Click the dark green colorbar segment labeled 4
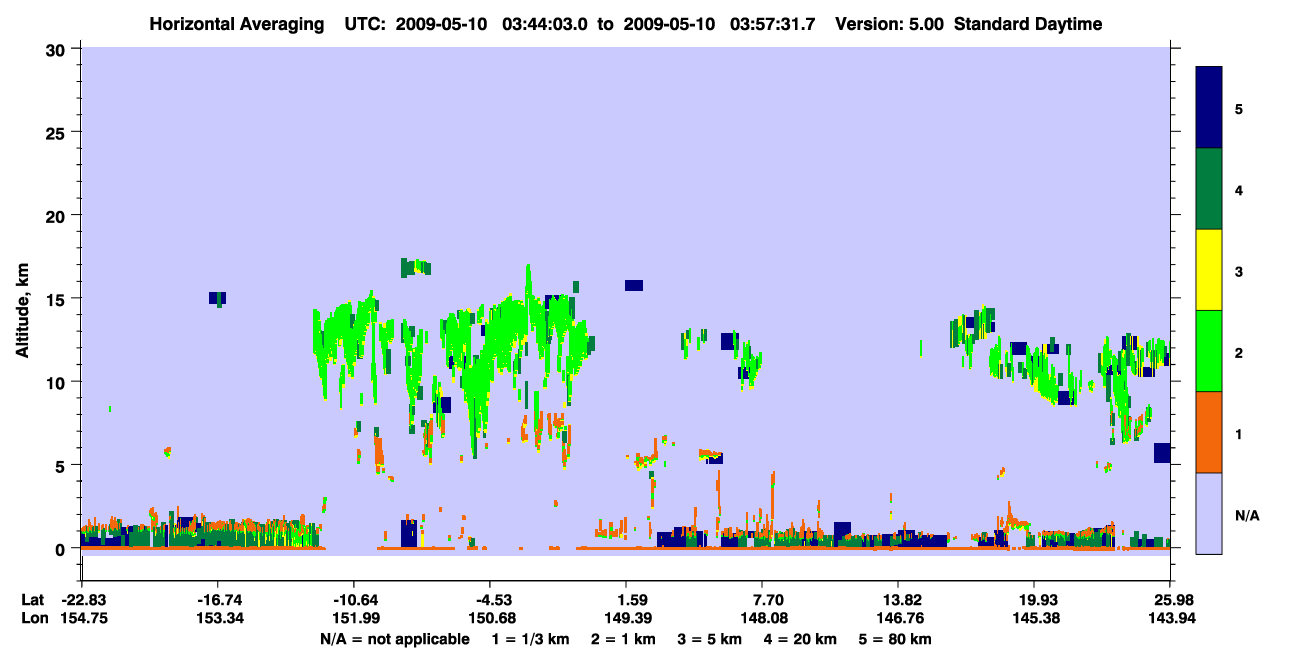 coord(1209,189)
